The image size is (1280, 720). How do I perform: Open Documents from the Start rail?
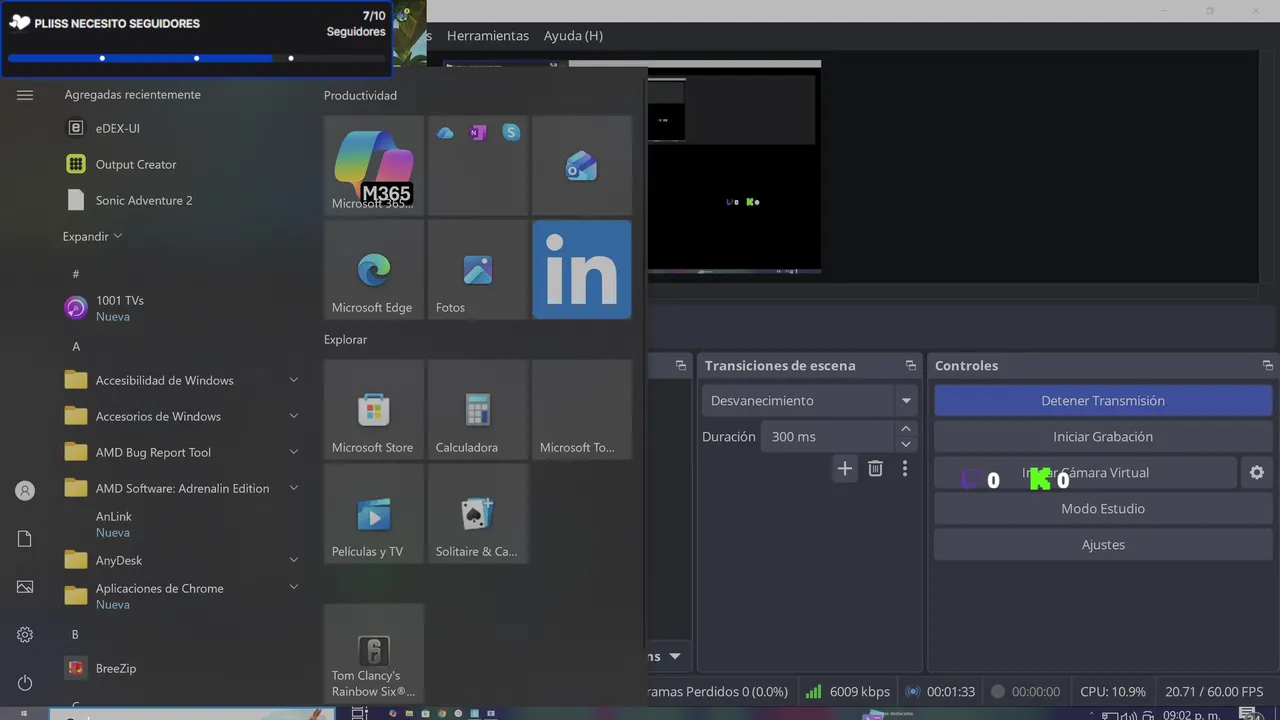(25, 539)
